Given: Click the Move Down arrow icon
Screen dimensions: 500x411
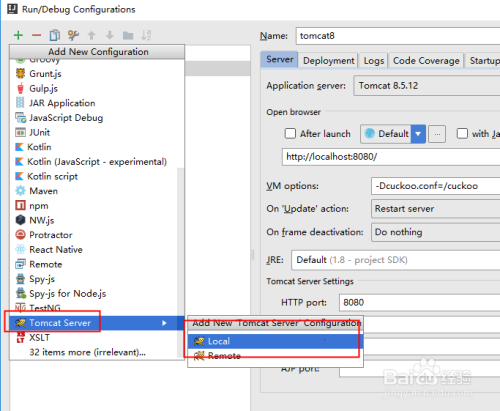Looking at the screenshot, I should 110,35.
